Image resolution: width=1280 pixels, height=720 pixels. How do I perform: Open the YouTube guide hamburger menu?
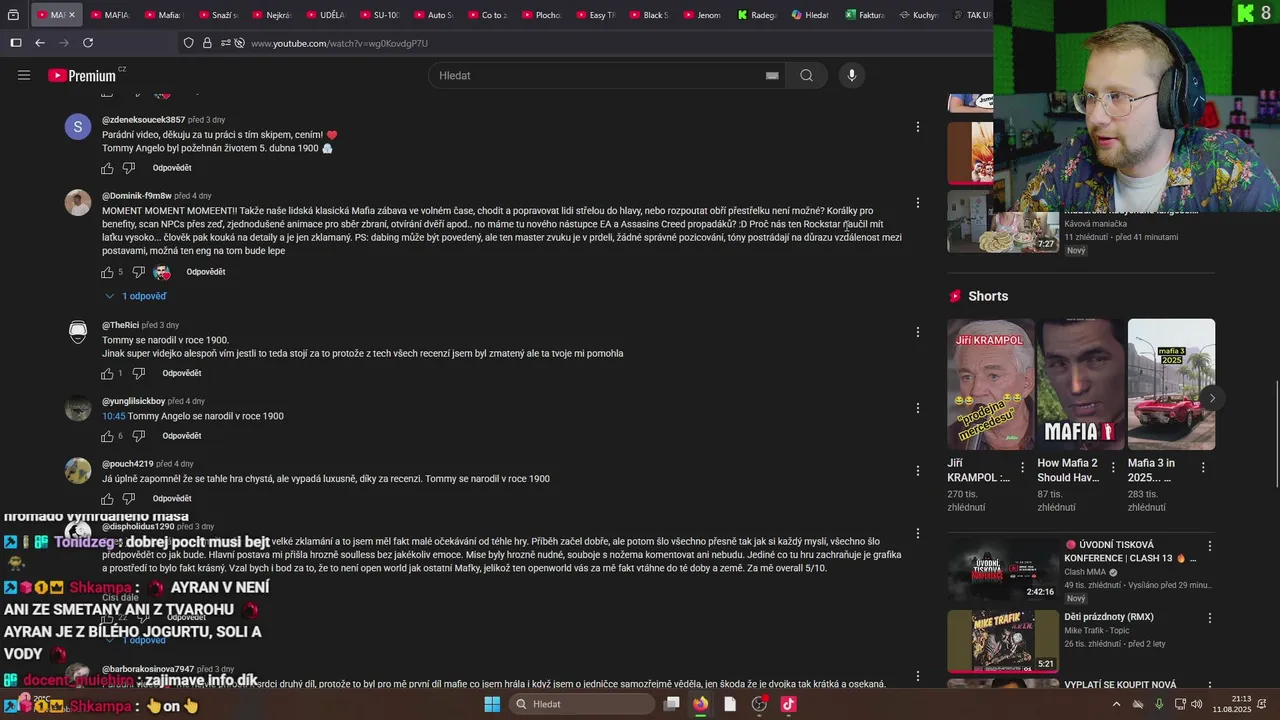[24, 75]
